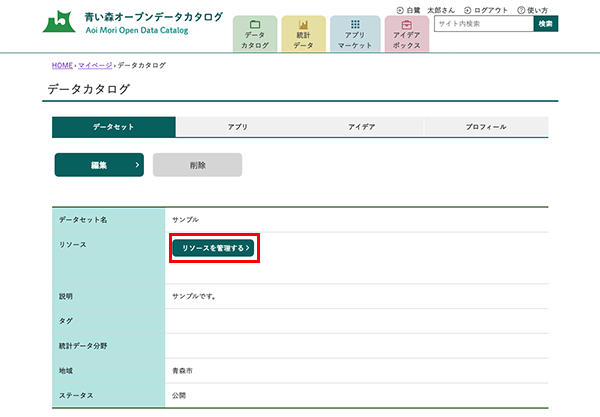Open the user name link in header
Screen dimensions: 600x417
[426, 10]
